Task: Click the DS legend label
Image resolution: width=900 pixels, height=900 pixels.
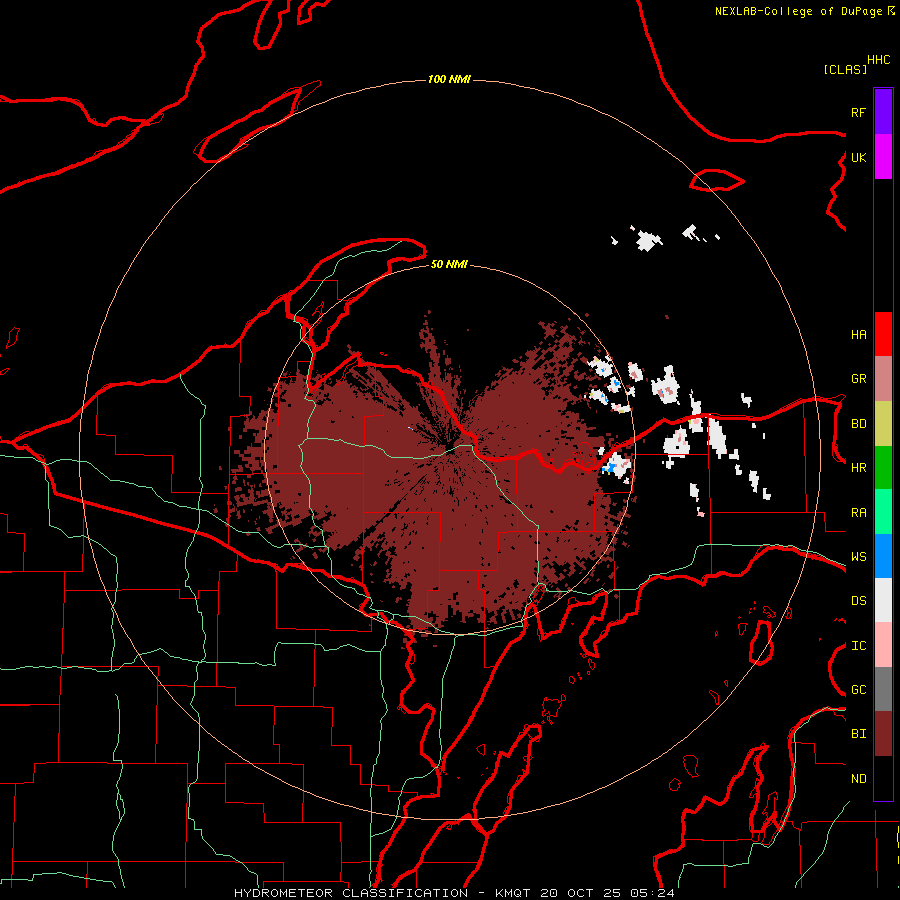Action: 858,601
